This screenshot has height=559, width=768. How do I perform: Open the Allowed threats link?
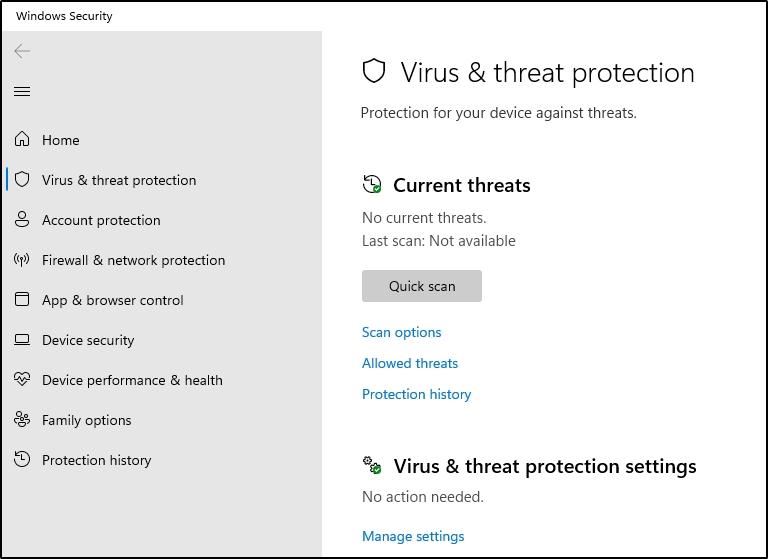(x=410, y=363)
